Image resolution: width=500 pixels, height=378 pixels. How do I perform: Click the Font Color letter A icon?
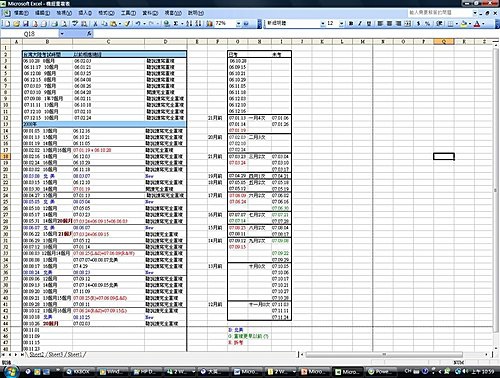point(477,23)
